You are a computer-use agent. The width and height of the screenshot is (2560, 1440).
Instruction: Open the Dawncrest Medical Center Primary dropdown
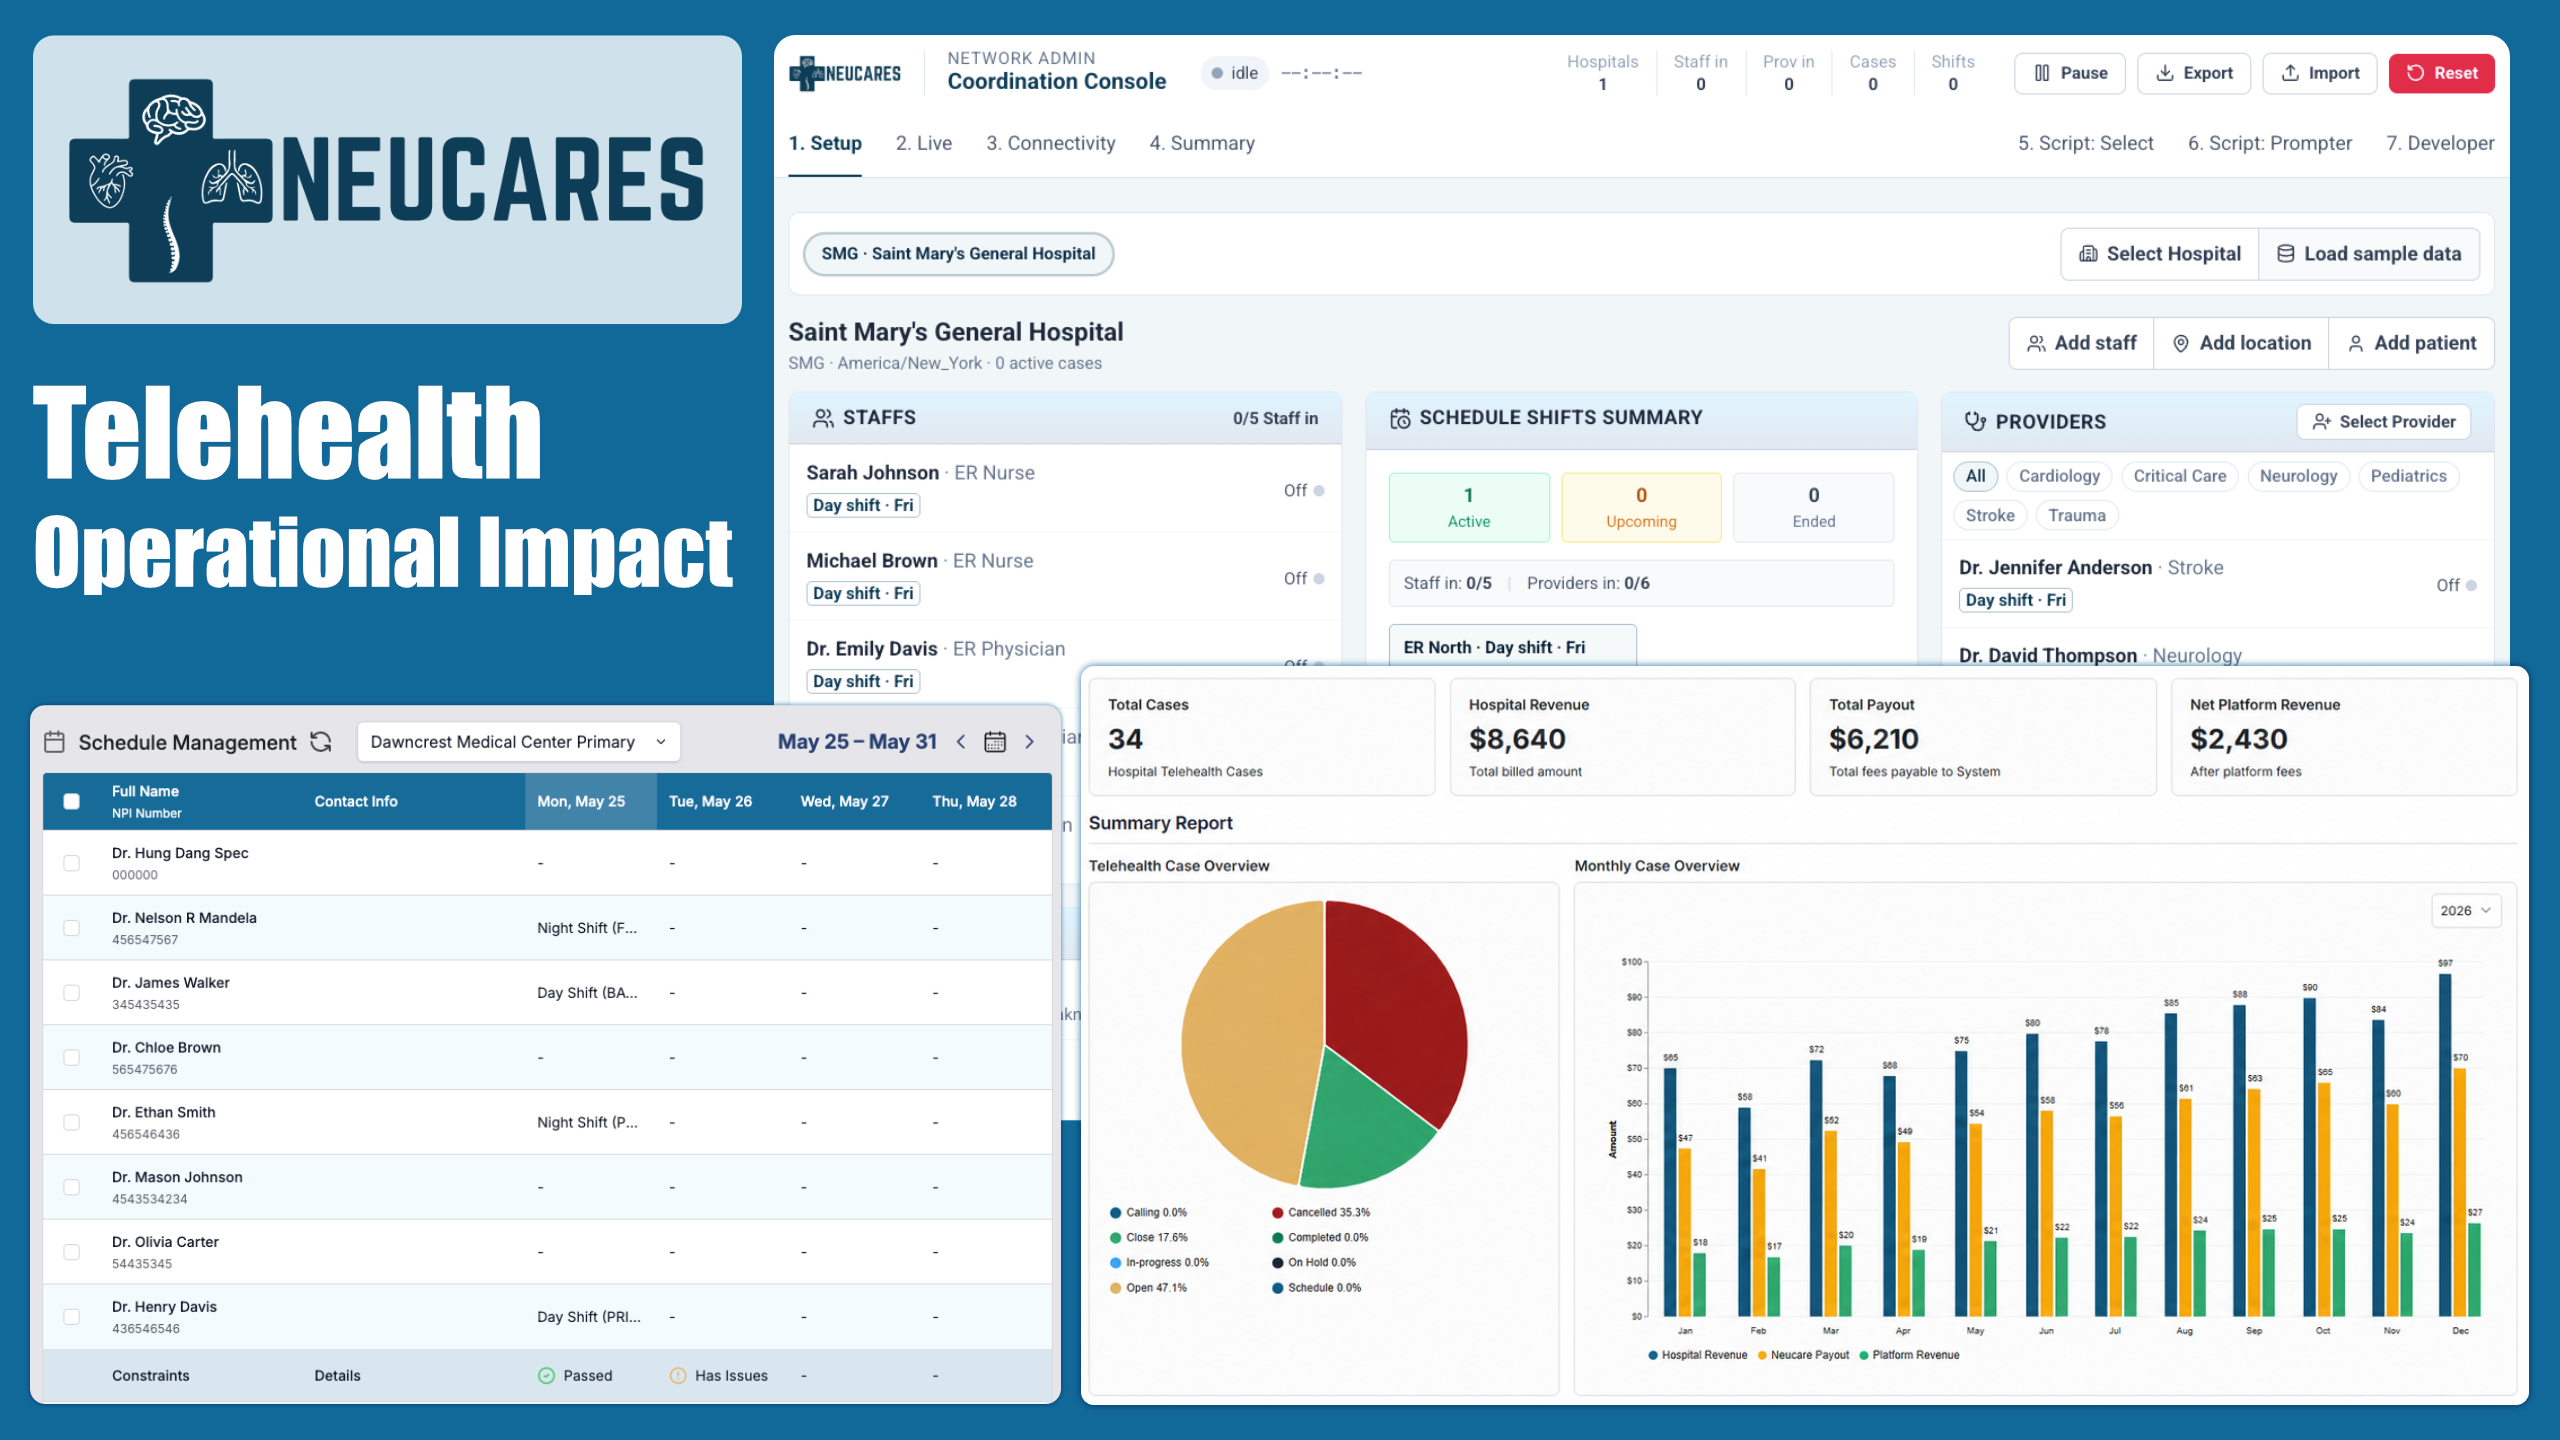click(x=518, y=742)
